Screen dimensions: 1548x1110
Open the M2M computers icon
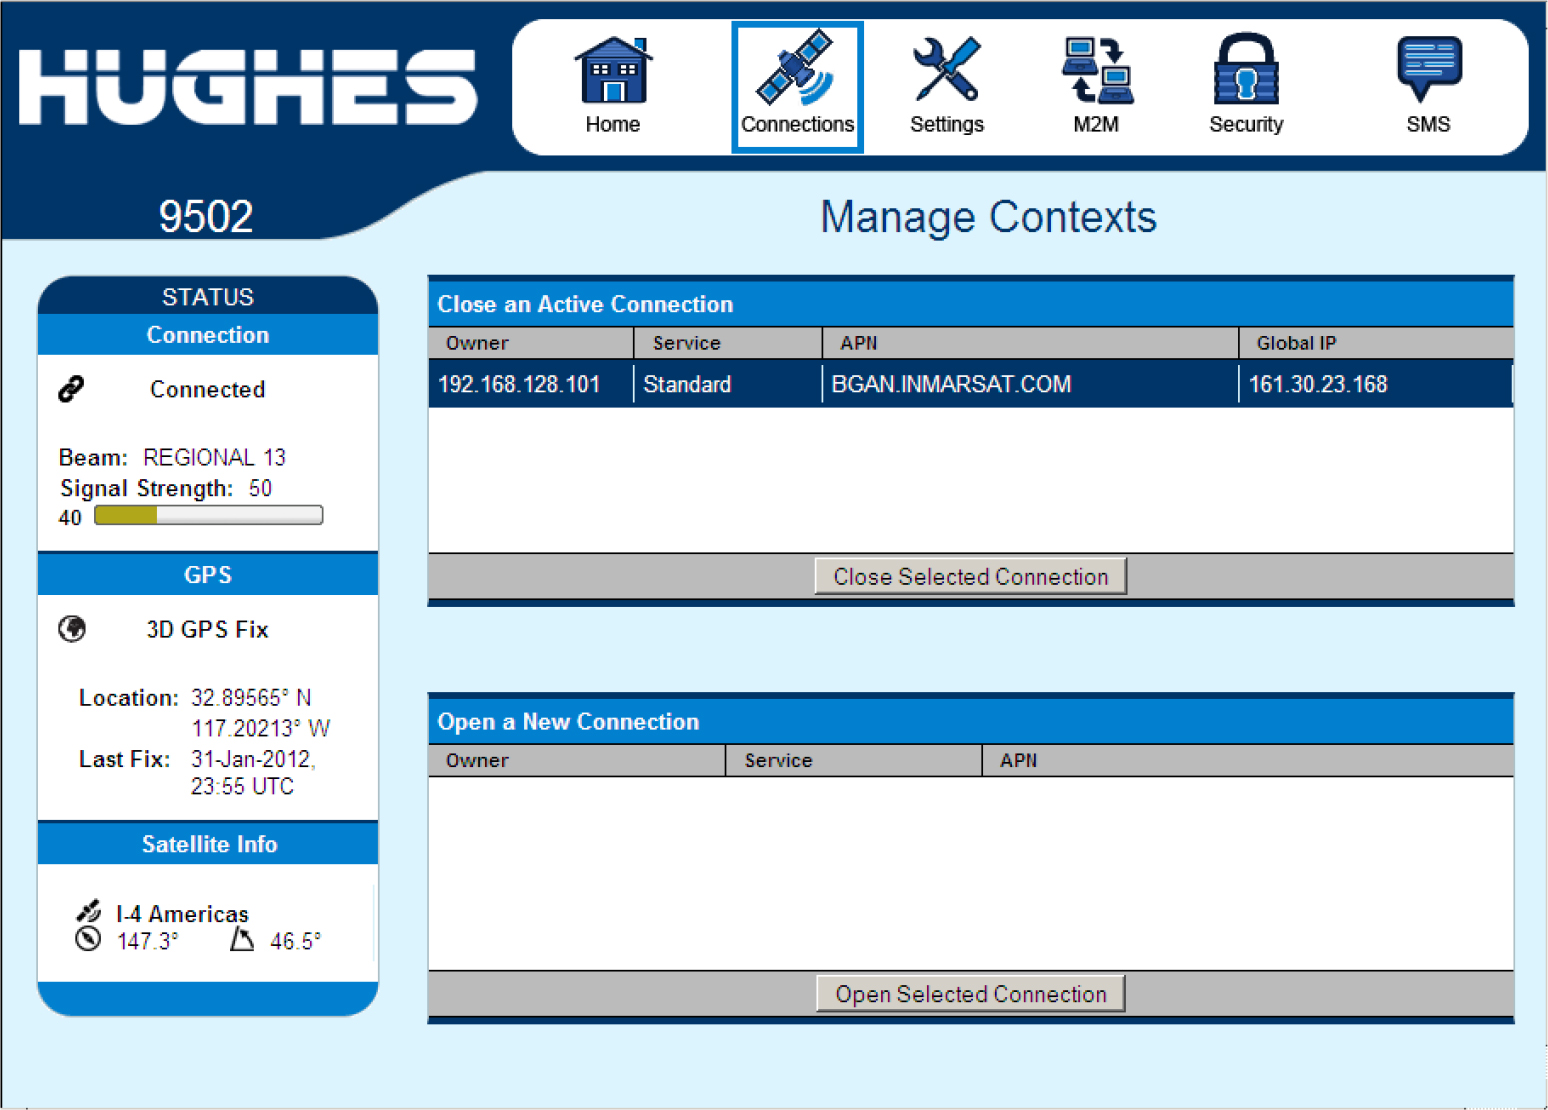tap(1096, 70)
